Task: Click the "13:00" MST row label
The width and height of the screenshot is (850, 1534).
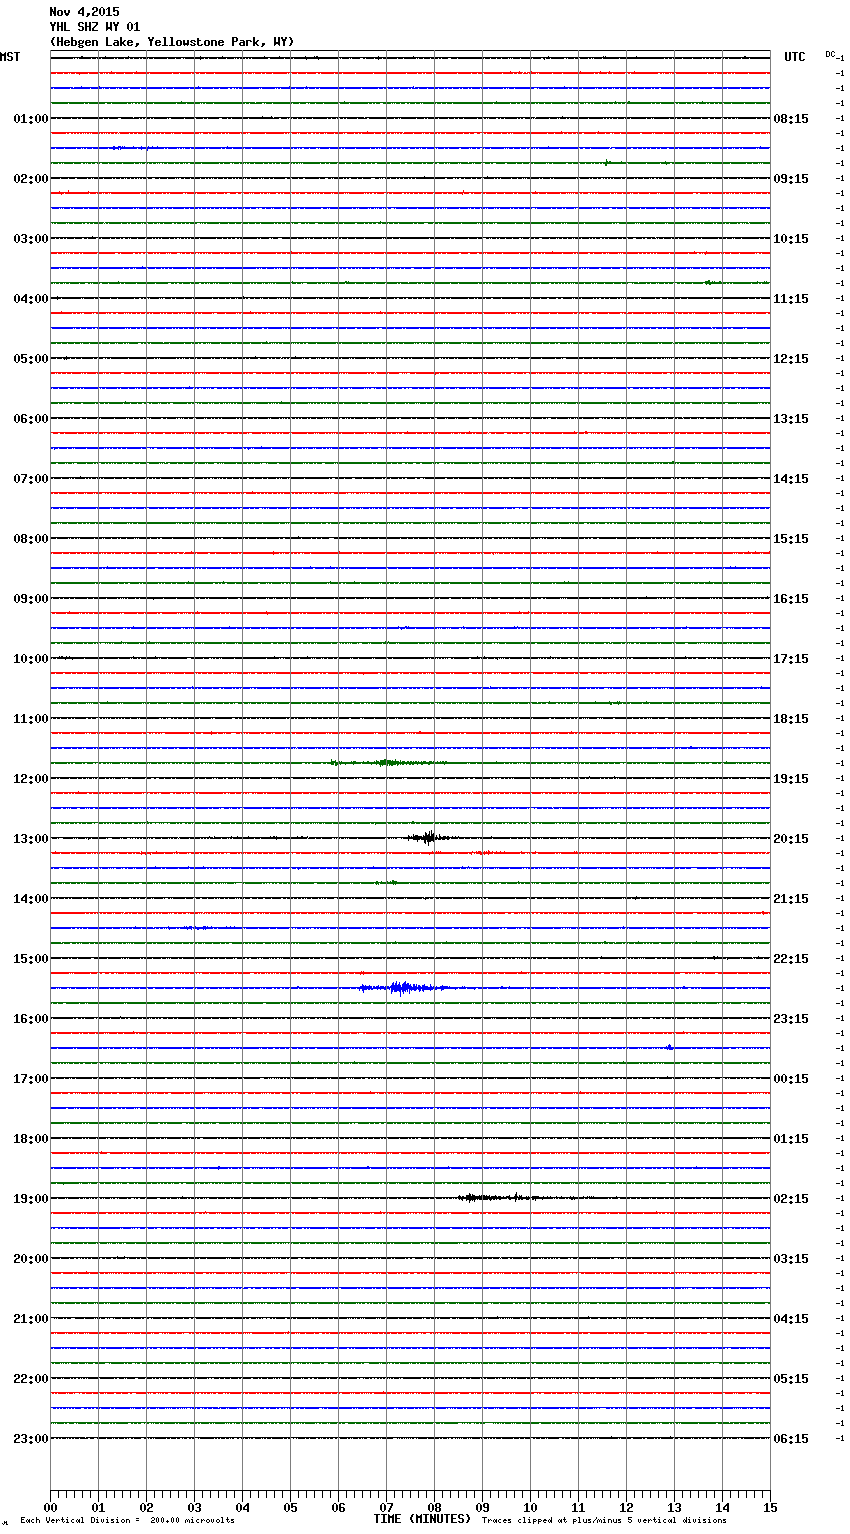Action: [x=31, y=839]
